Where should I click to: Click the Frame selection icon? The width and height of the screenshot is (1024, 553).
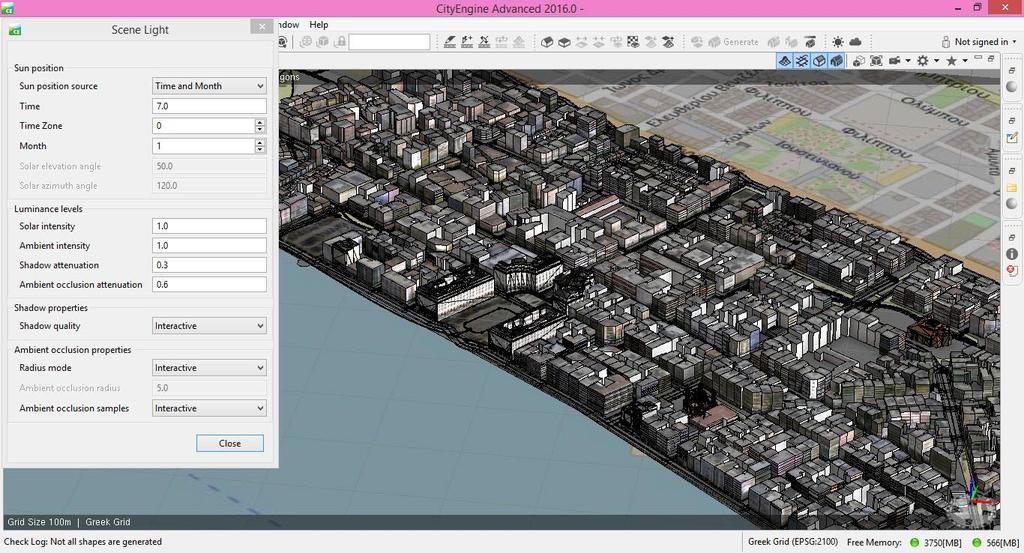coord(876,61)
